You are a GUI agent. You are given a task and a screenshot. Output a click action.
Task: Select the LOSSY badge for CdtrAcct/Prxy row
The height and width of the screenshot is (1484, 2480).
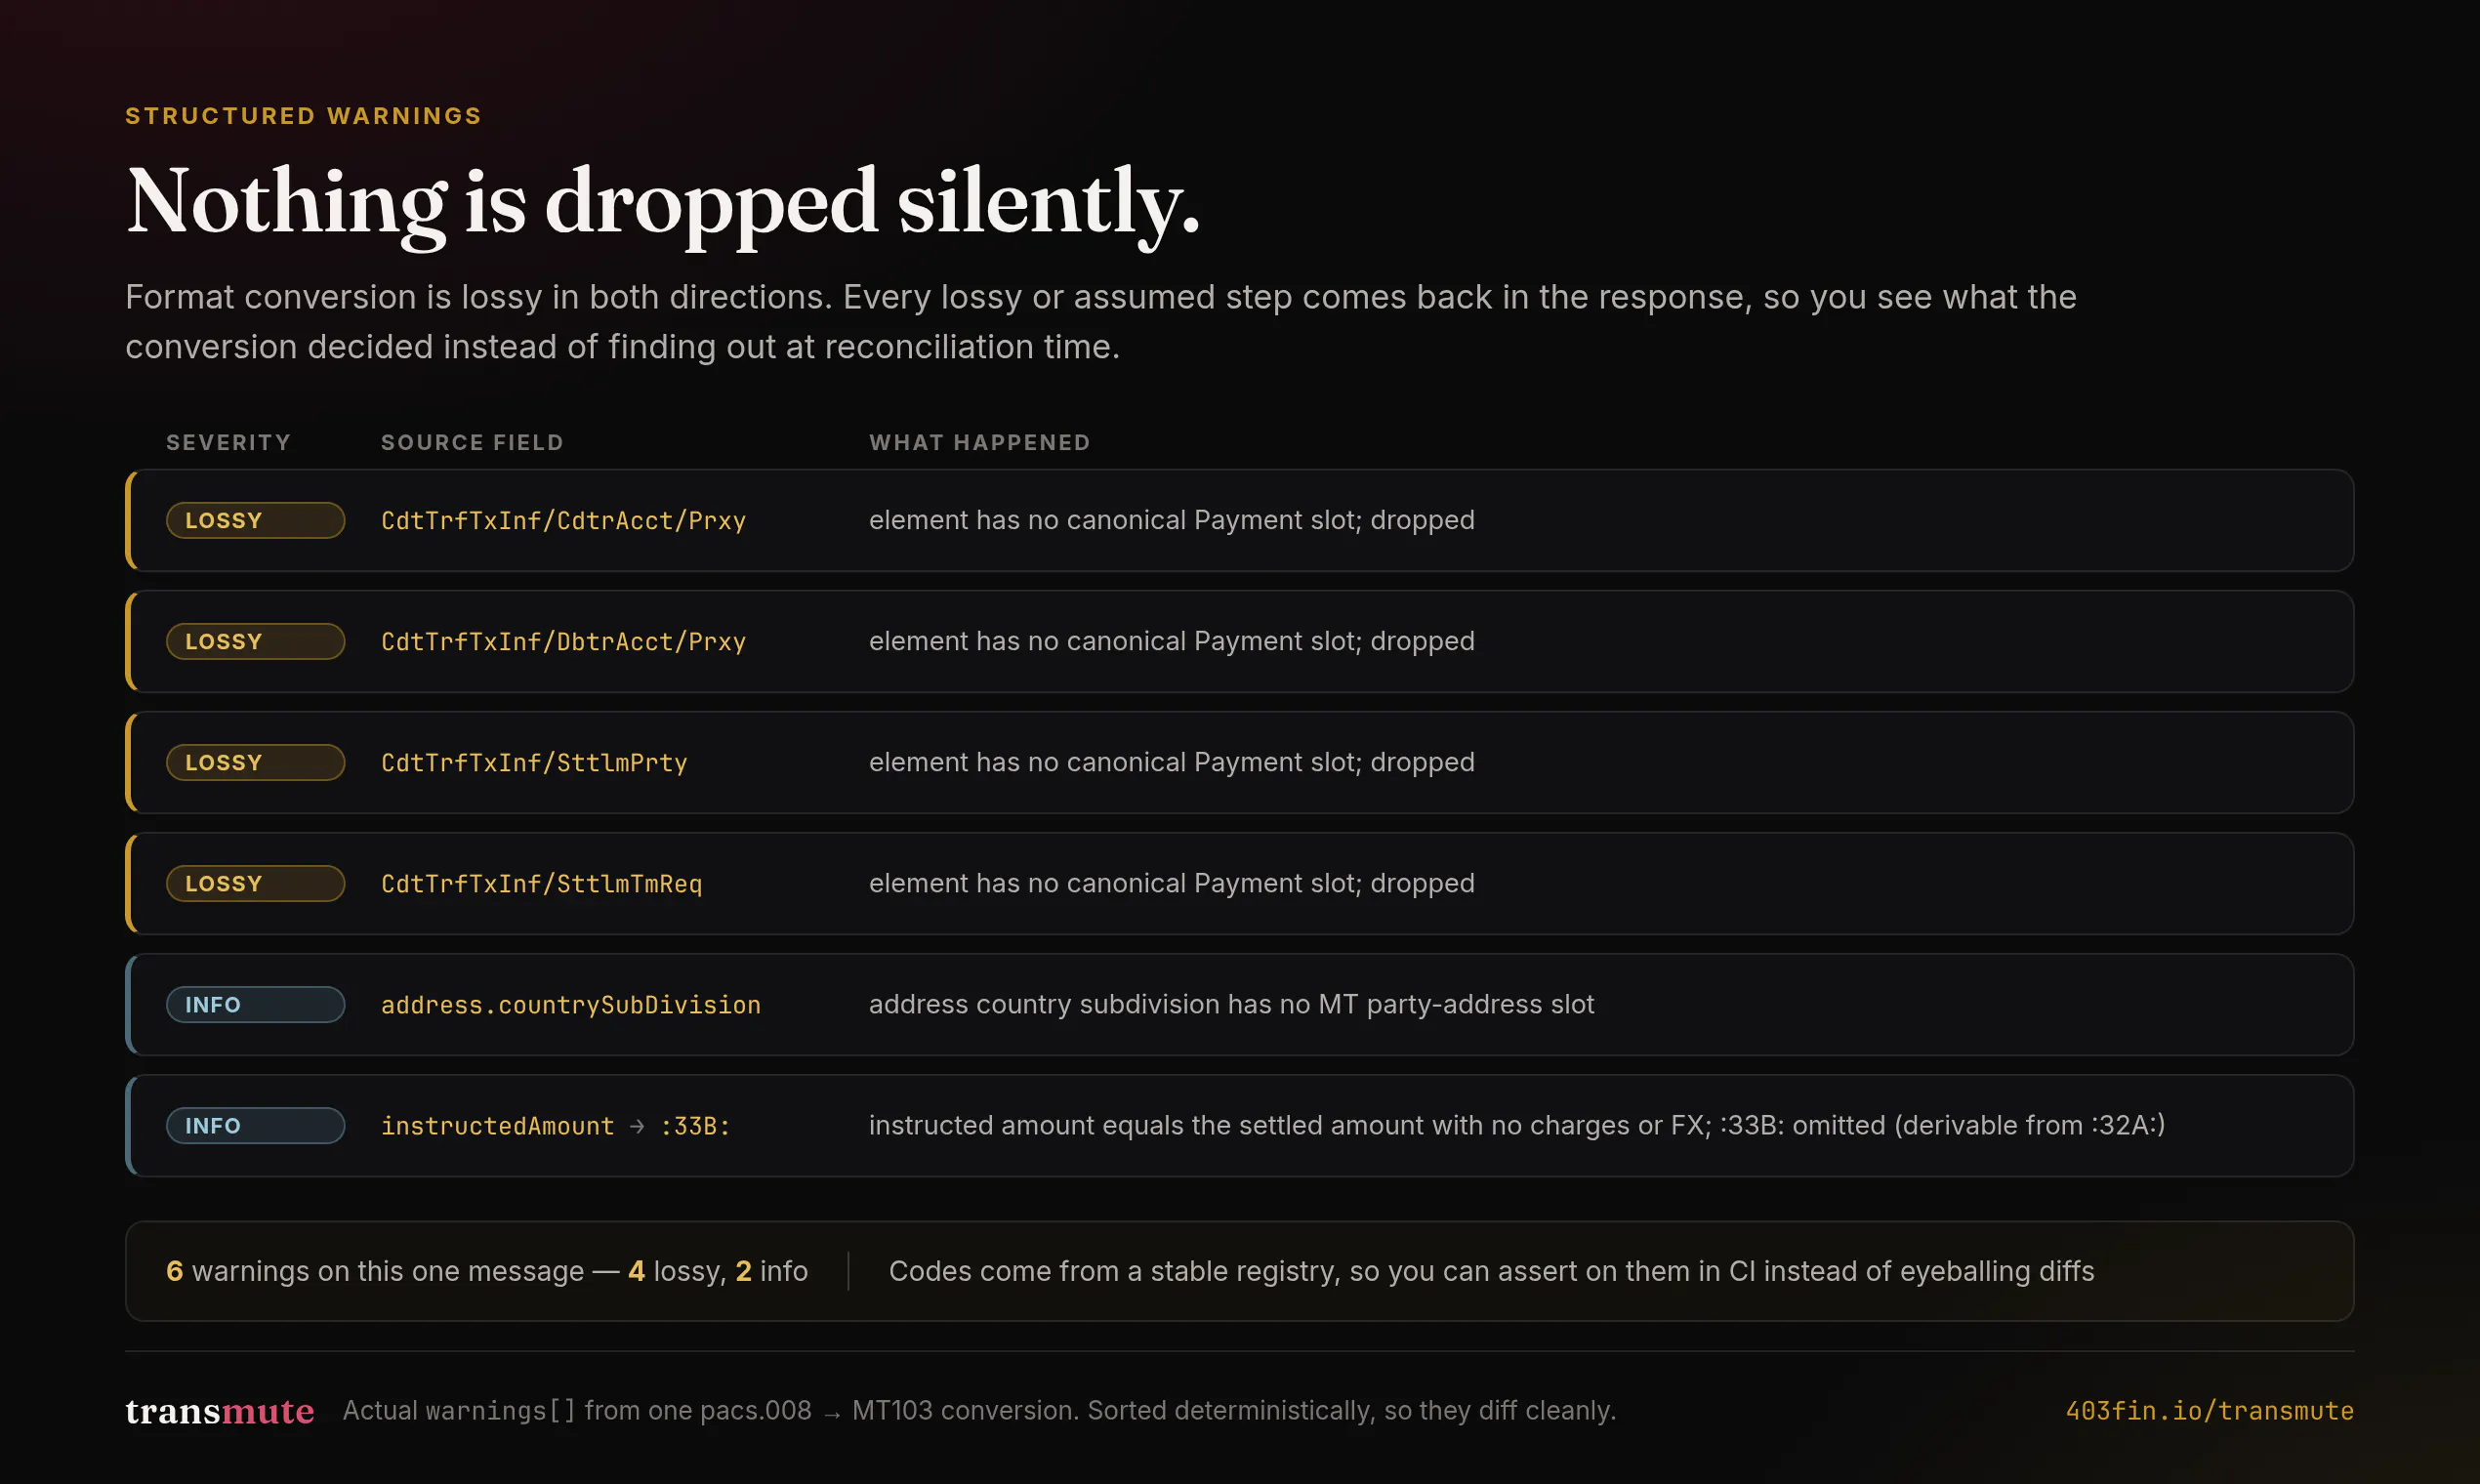click(x=255, y=520)
